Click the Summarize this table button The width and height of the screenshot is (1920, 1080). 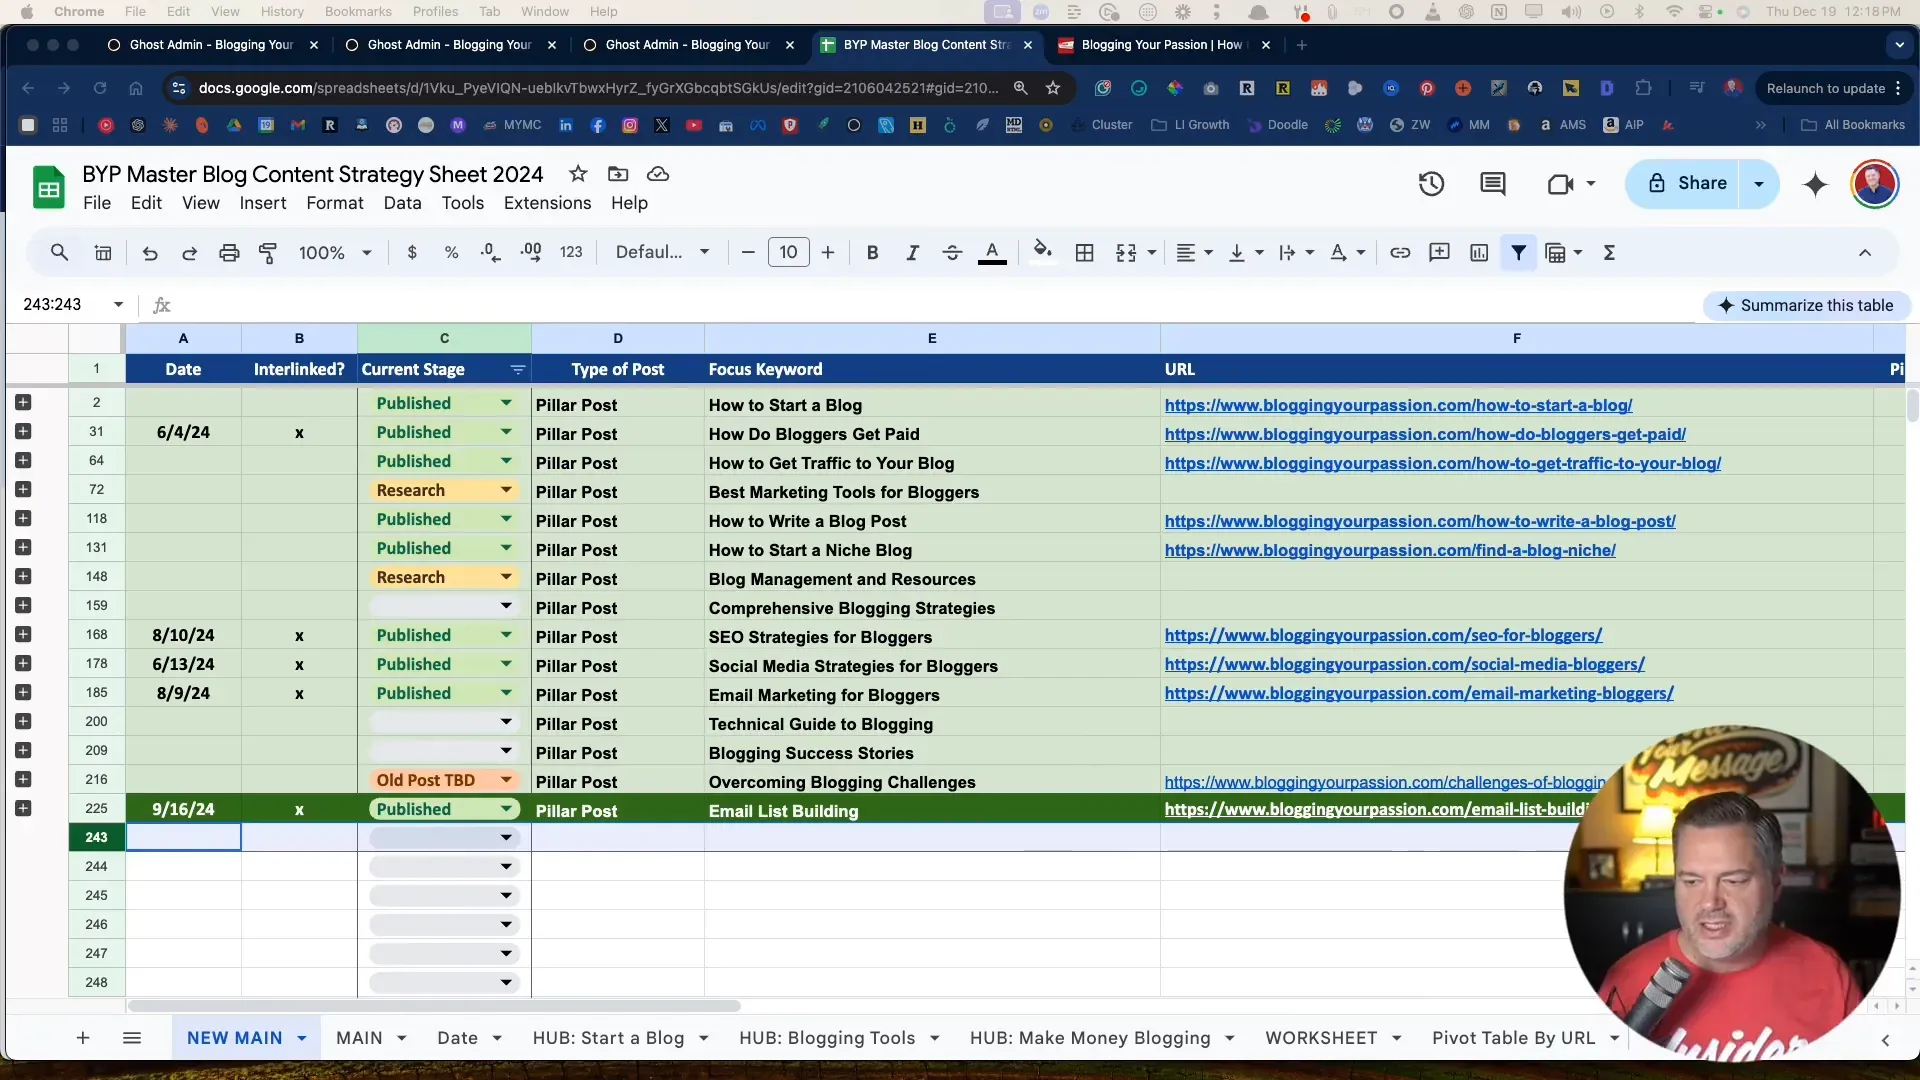tap(1805, 306)
